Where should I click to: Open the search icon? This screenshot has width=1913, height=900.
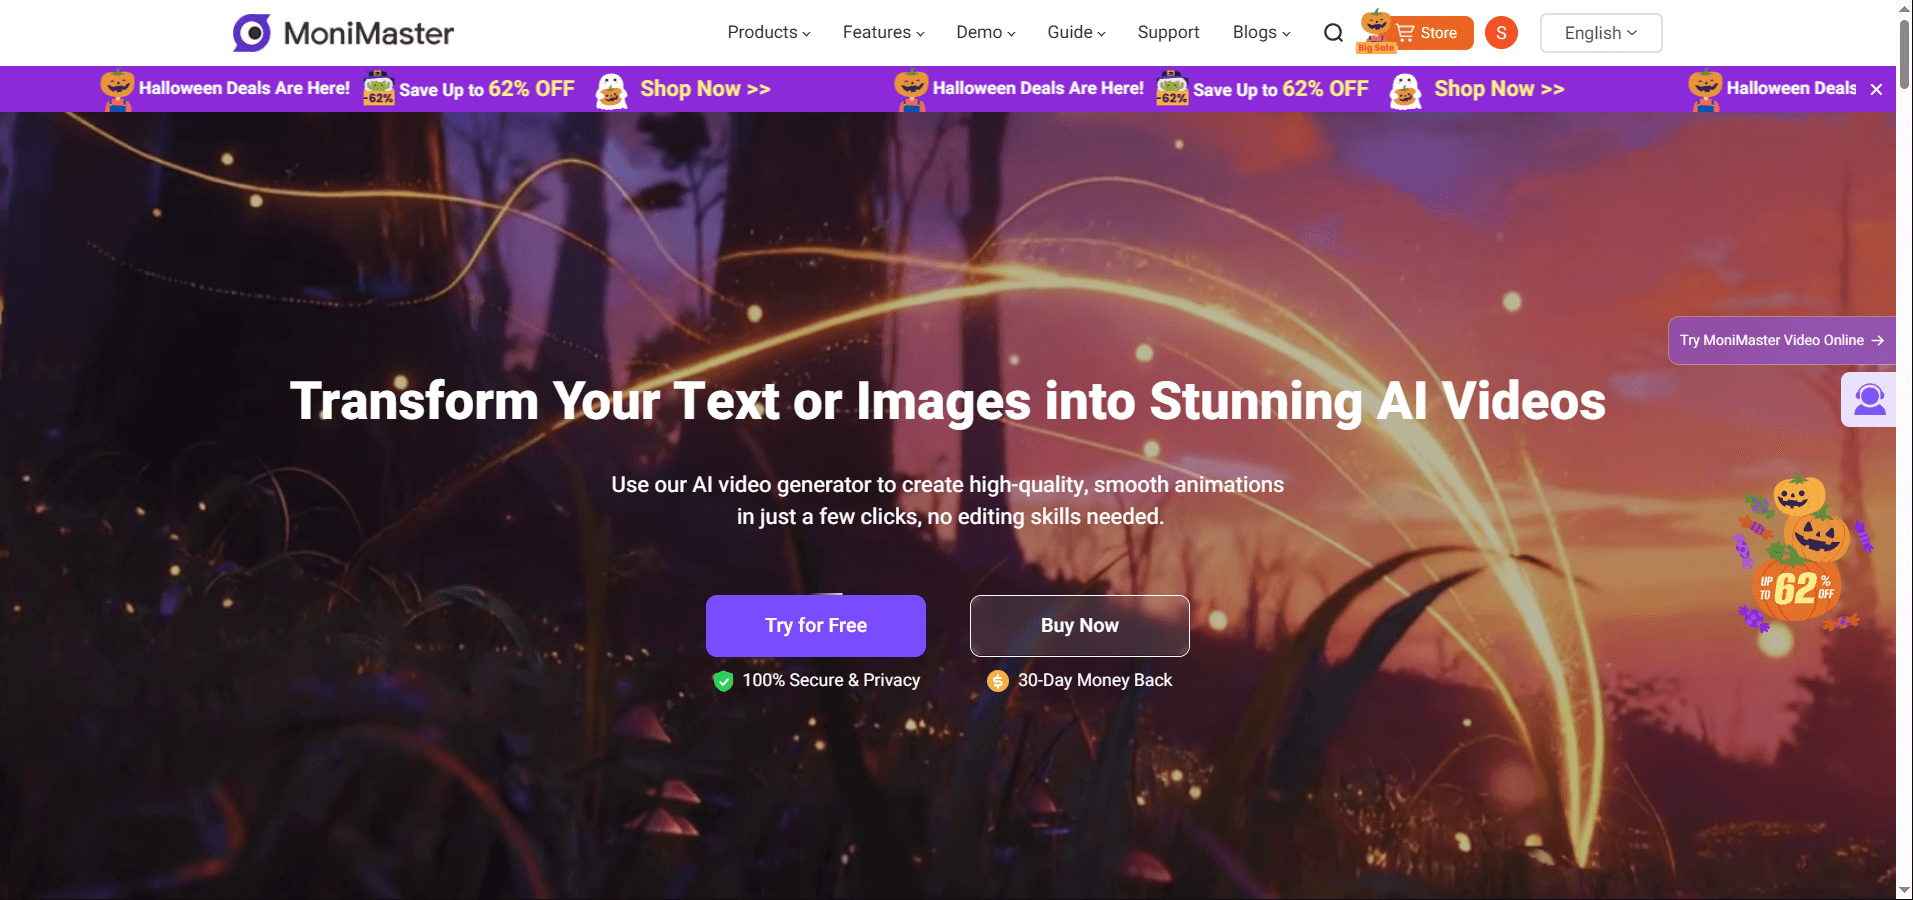coord(1333,32)
